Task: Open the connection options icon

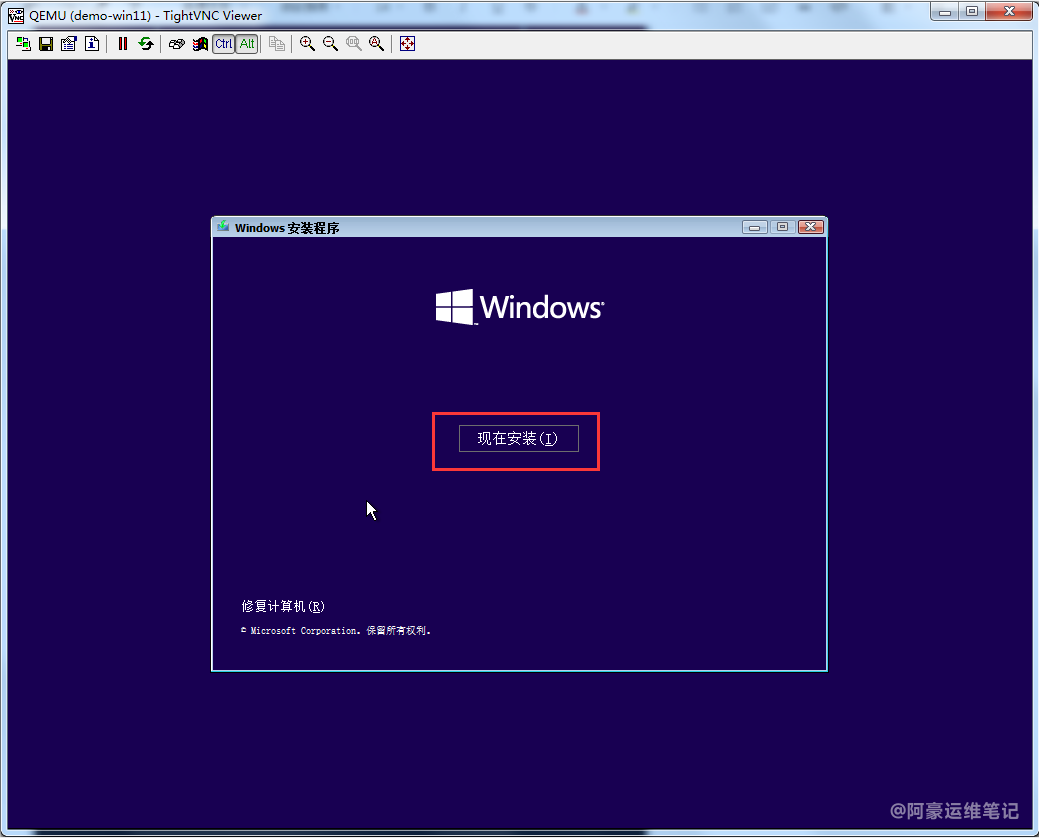Action: (x=69, y=44)
